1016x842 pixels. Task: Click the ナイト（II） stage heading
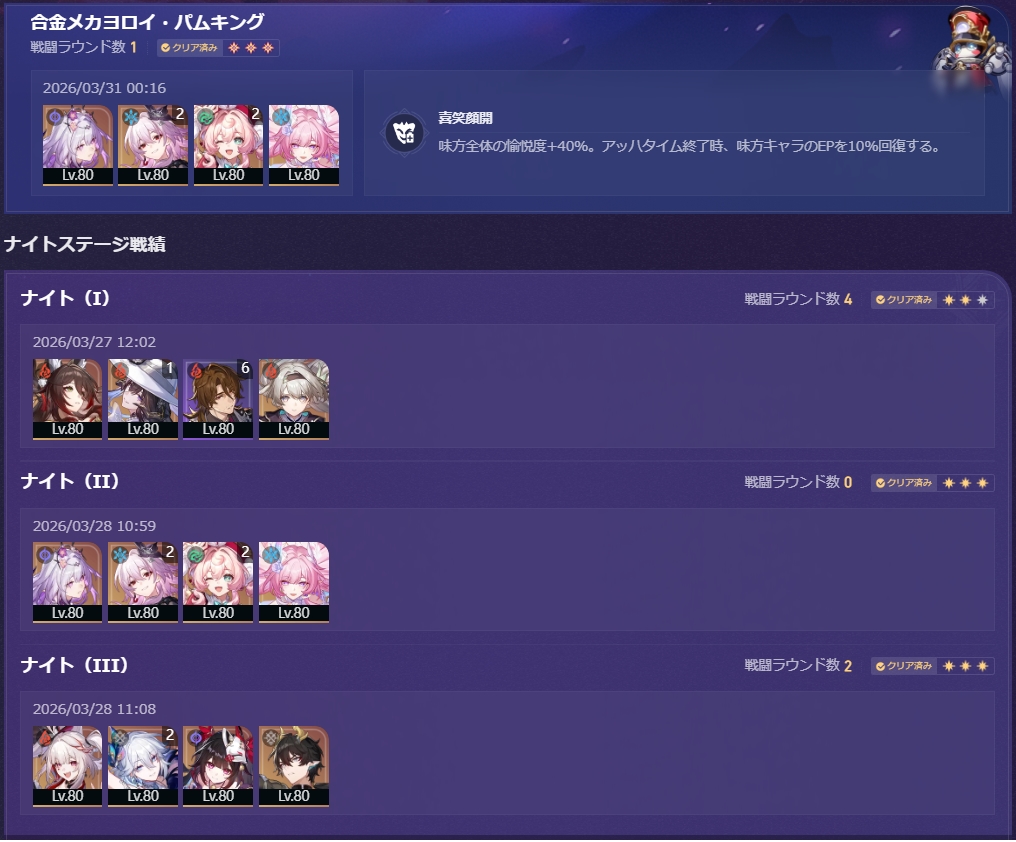click(x=70, y=481)
